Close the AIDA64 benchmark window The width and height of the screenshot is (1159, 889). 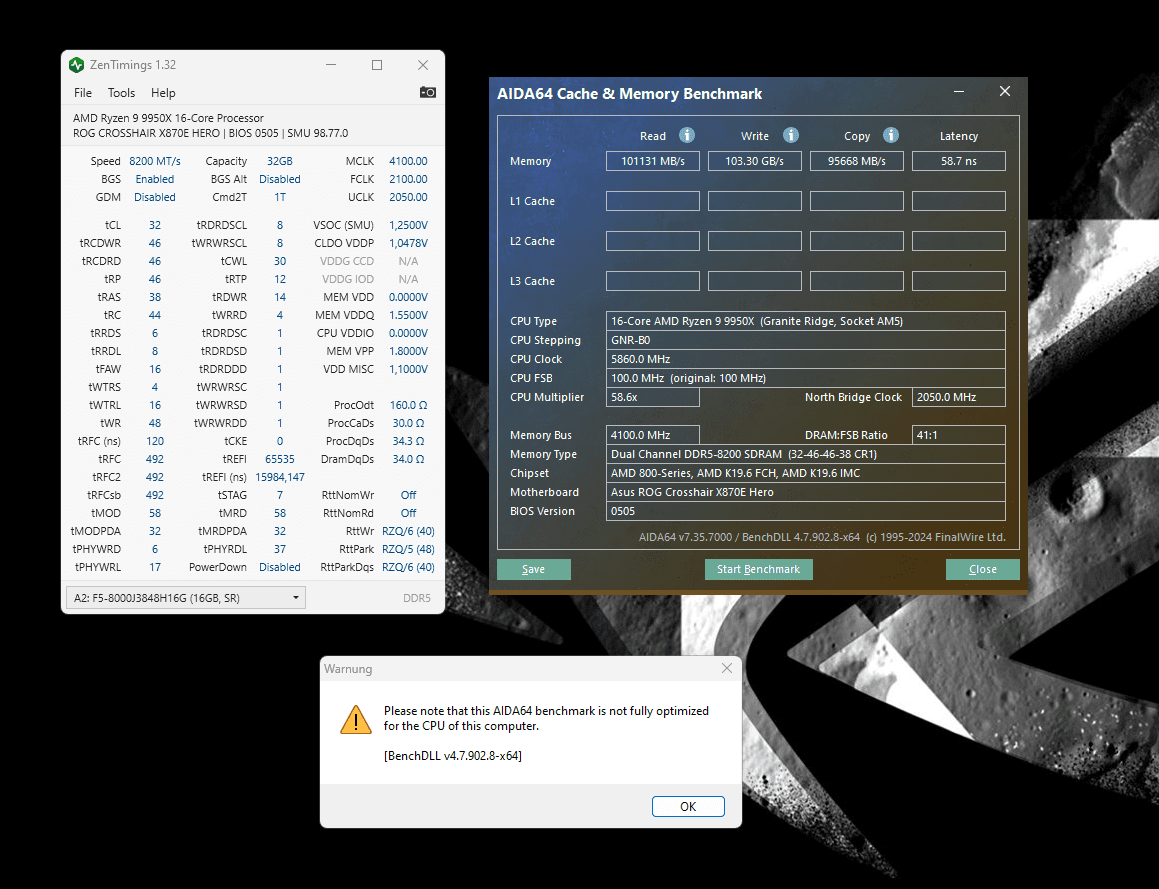coord(1005,91)
